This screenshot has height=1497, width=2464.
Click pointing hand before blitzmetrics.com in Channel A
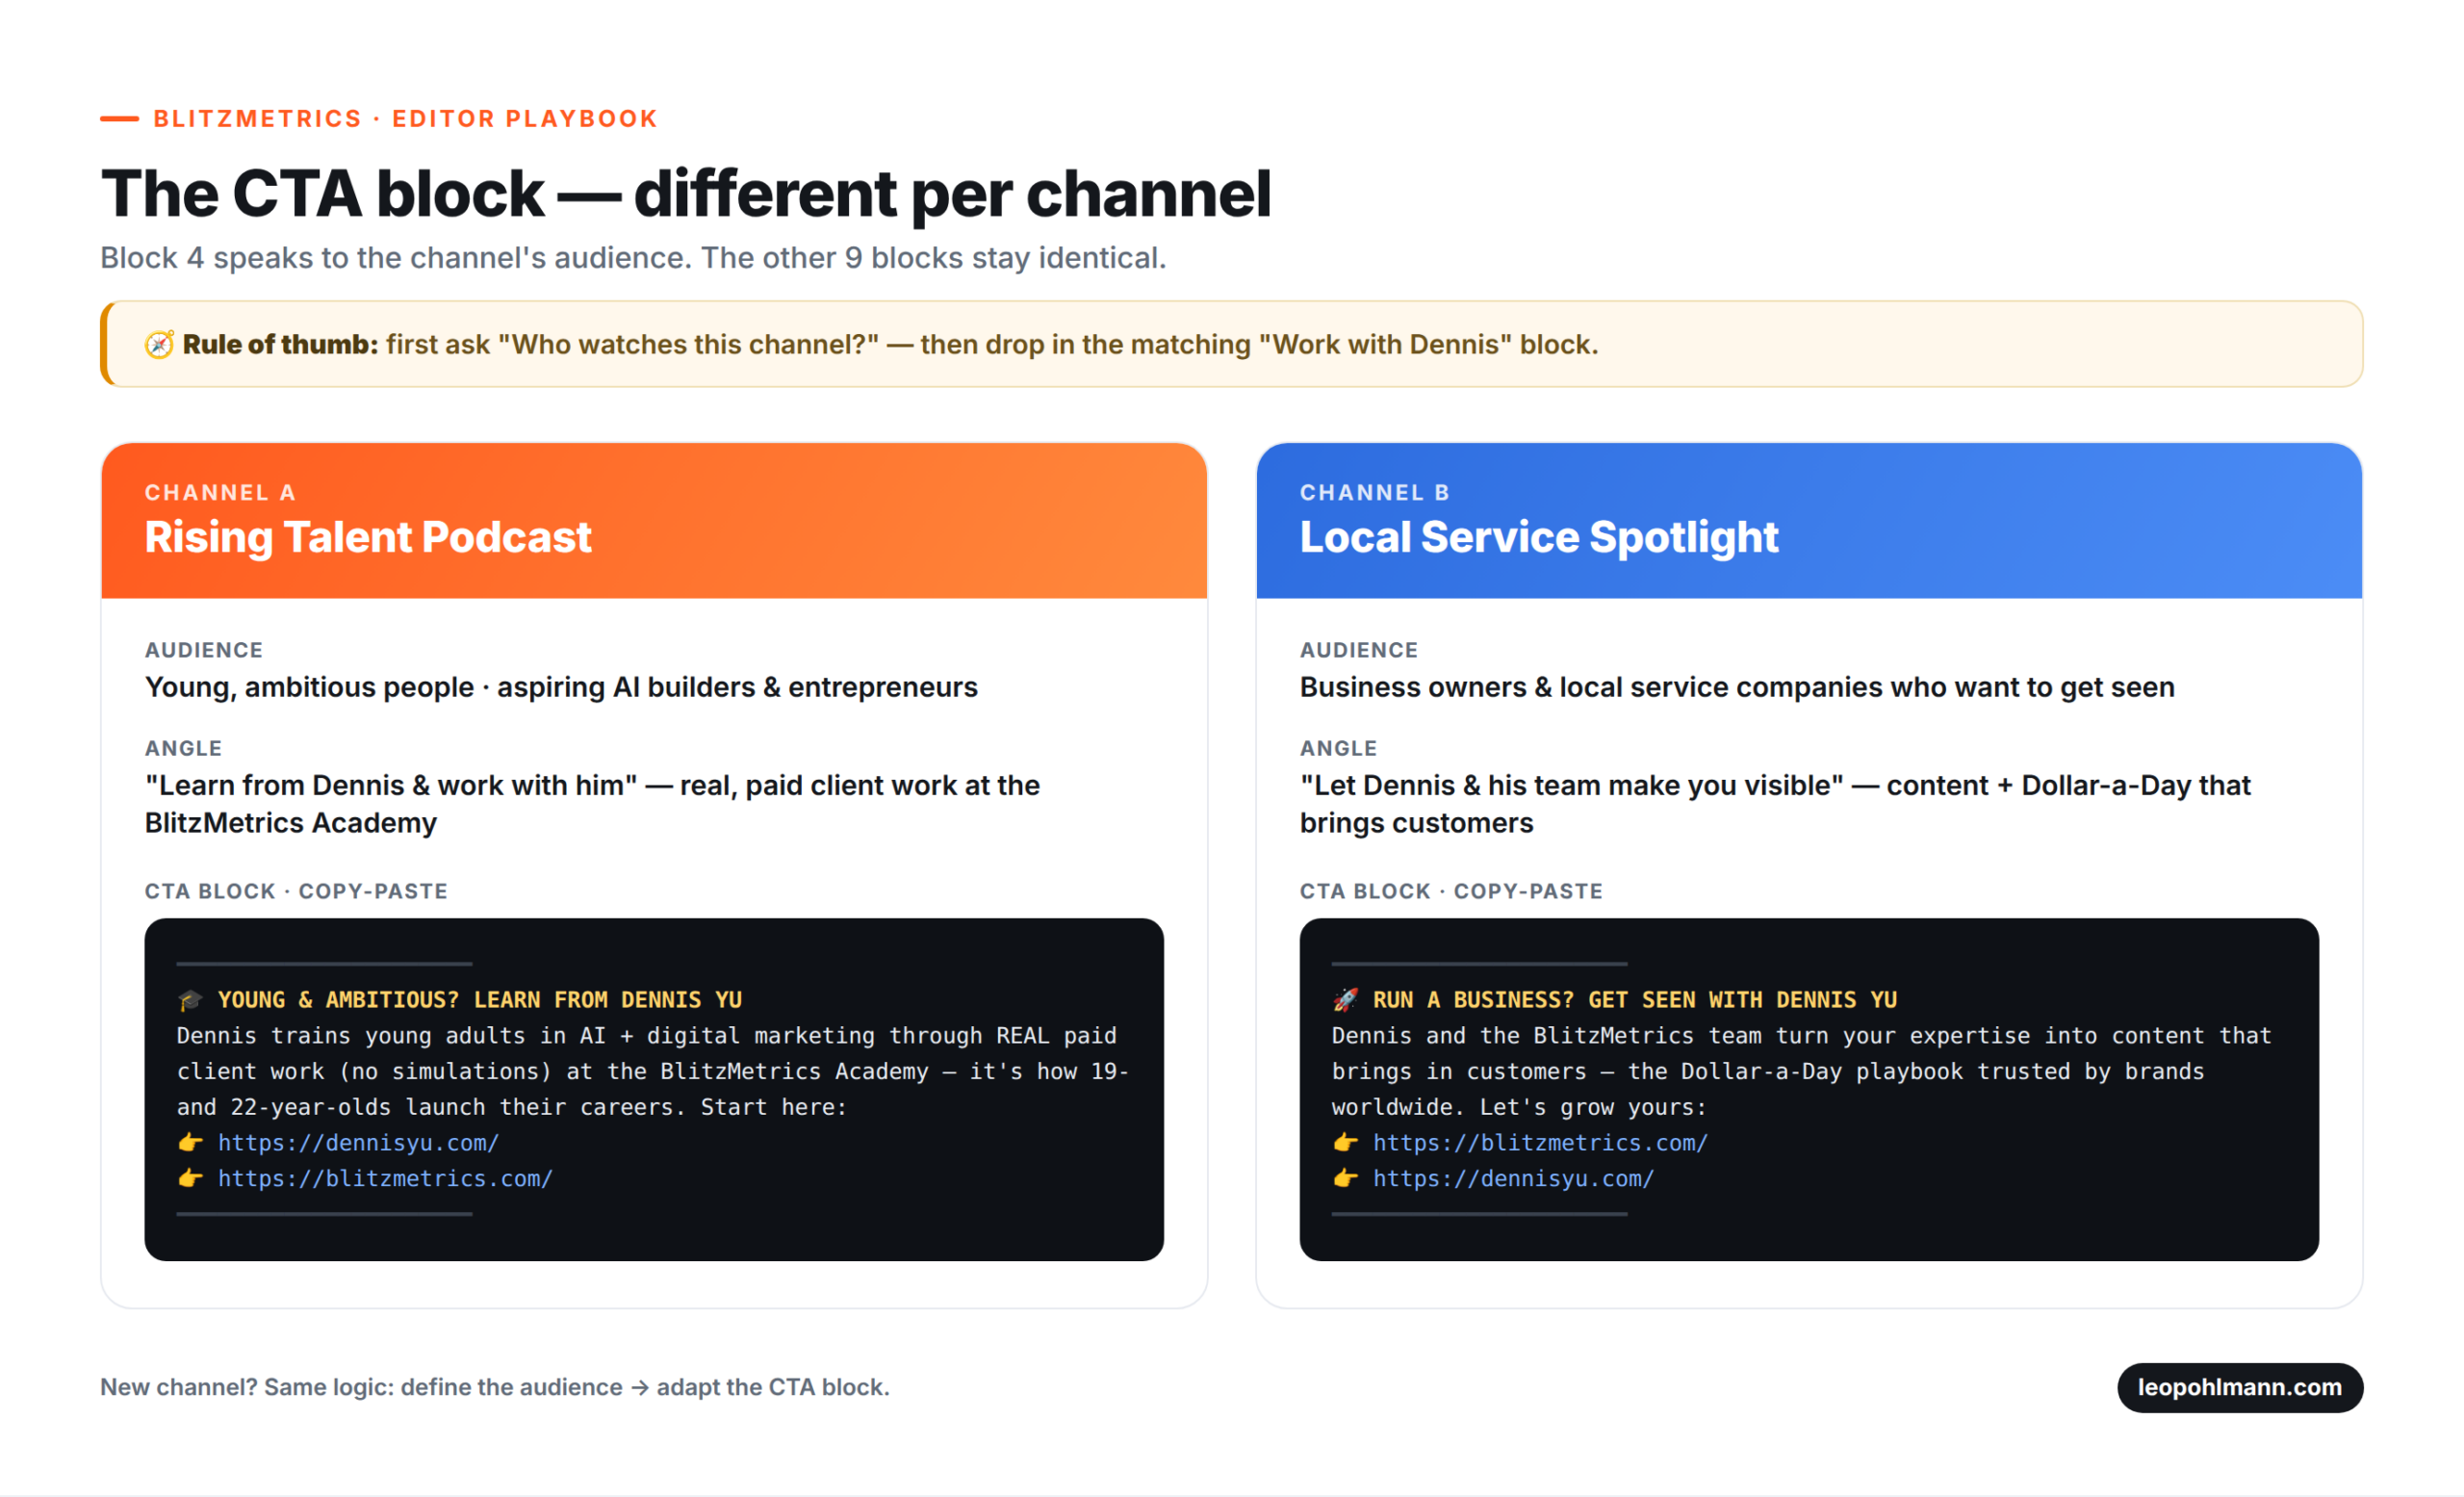tap(190, 1178)
